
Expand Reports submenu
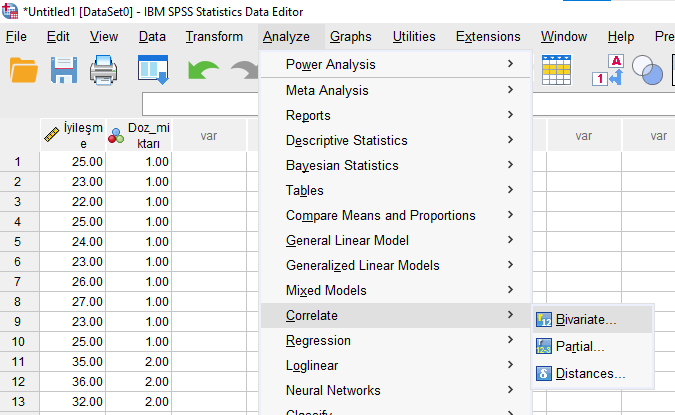click(x=396, y=115)
